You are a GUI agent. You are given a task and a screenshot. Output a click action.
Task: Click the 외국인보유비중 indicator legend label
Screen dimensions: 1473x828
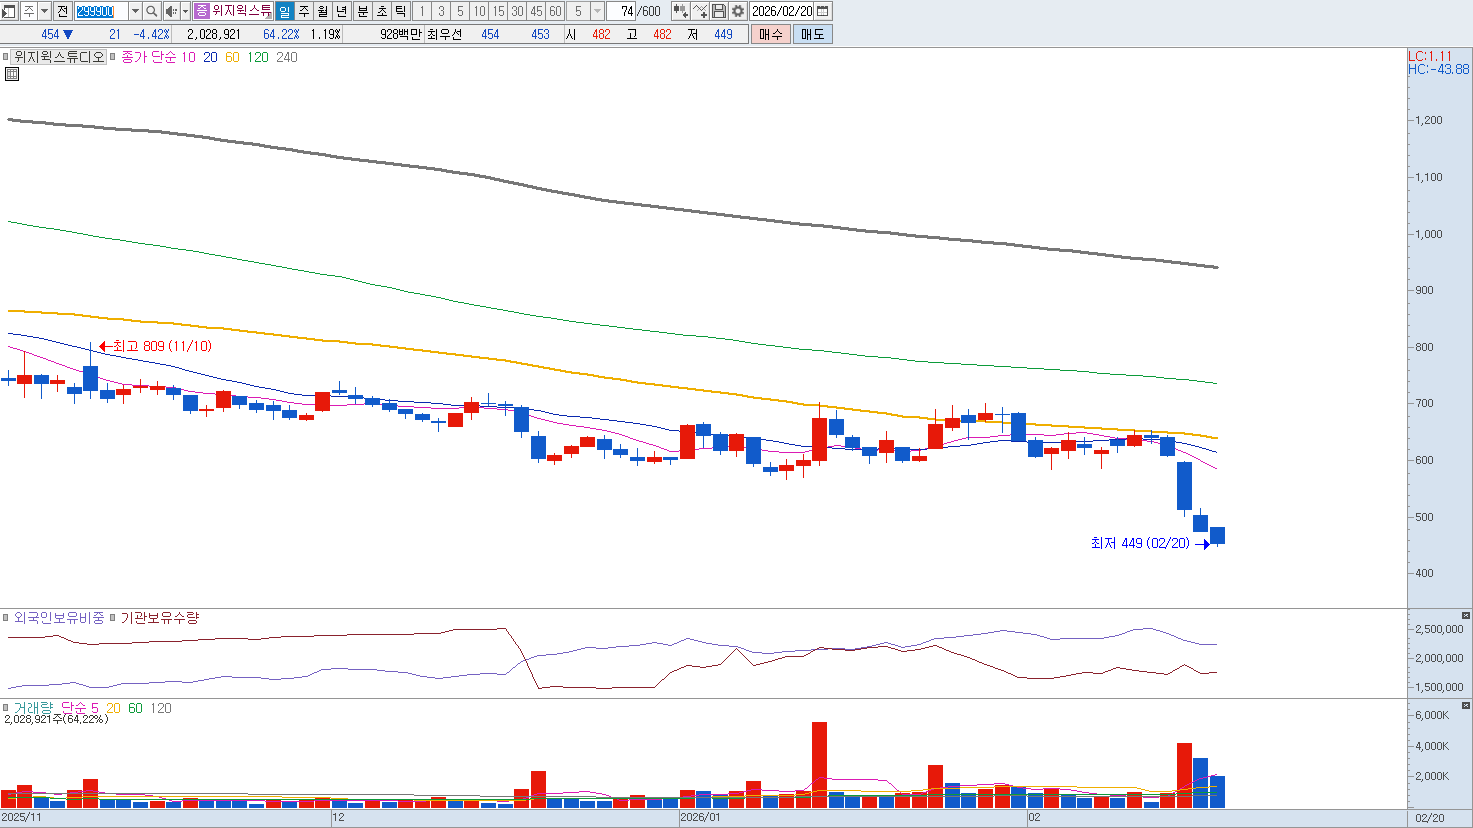(x=58, y=618)
